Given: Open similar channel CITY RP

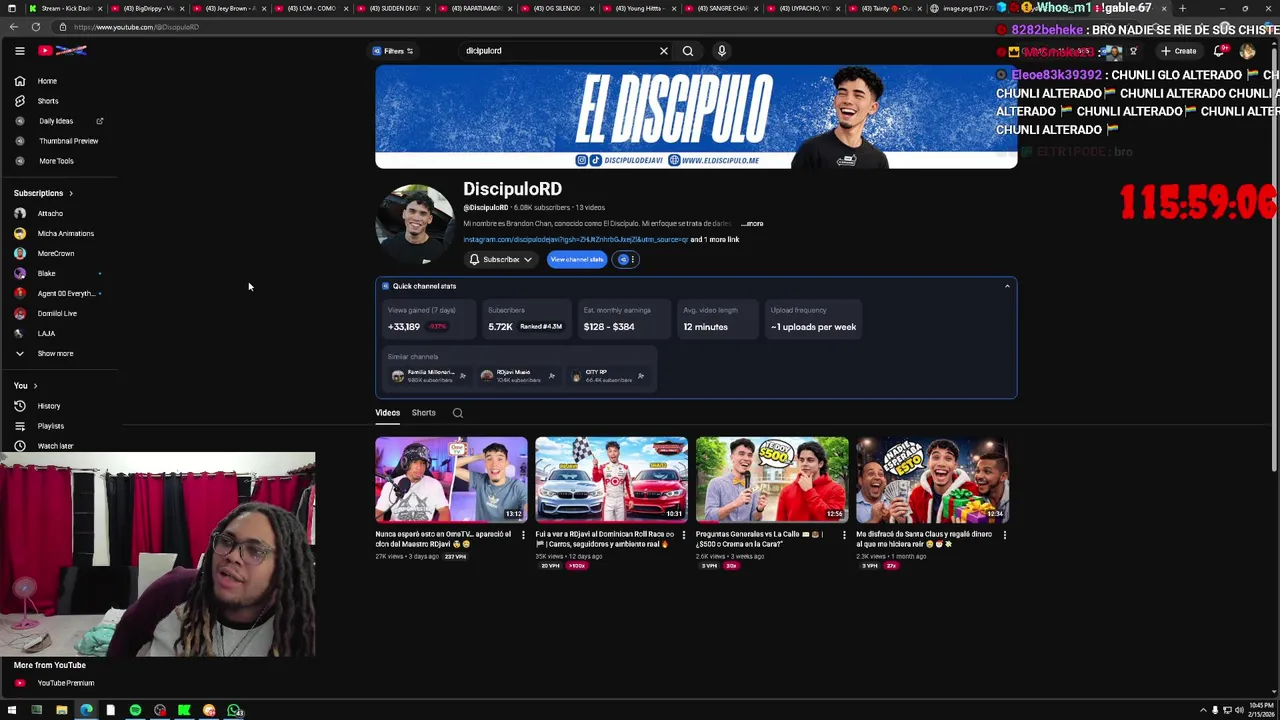Looking at the screenshot, I should click(x=610, y=376).
